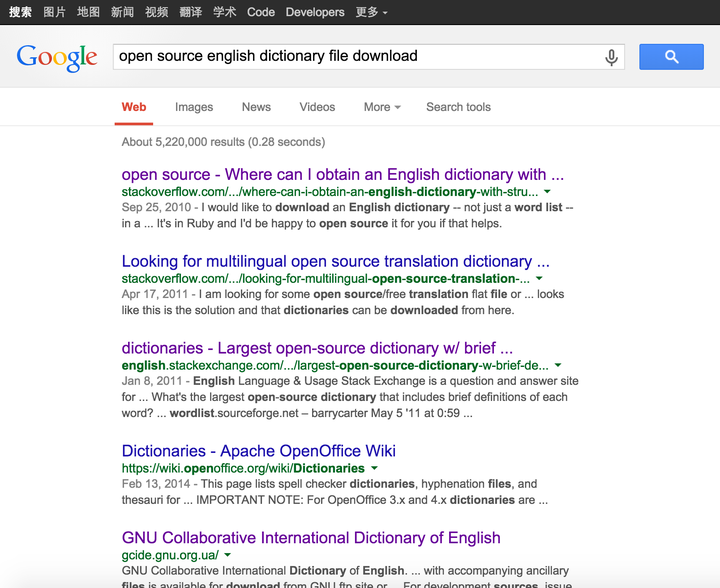
Task: Expand arrow next to english.stackexchange.com URL
Action: (x=558, y=365)
